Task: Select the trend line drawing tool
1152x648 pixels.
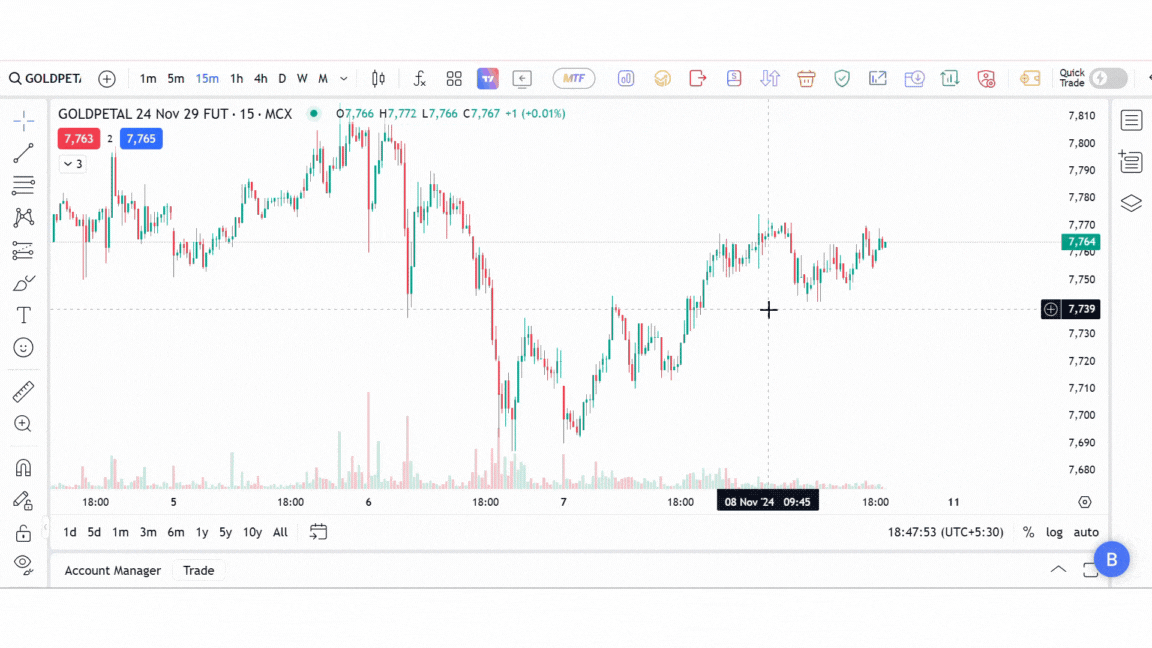Action: point(23,153)
